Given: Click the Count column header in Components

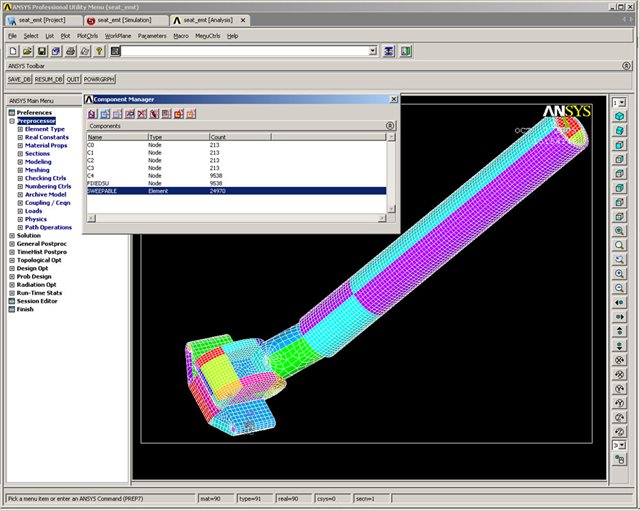Looking at the screenshot, I should click(x=240, y=137).
